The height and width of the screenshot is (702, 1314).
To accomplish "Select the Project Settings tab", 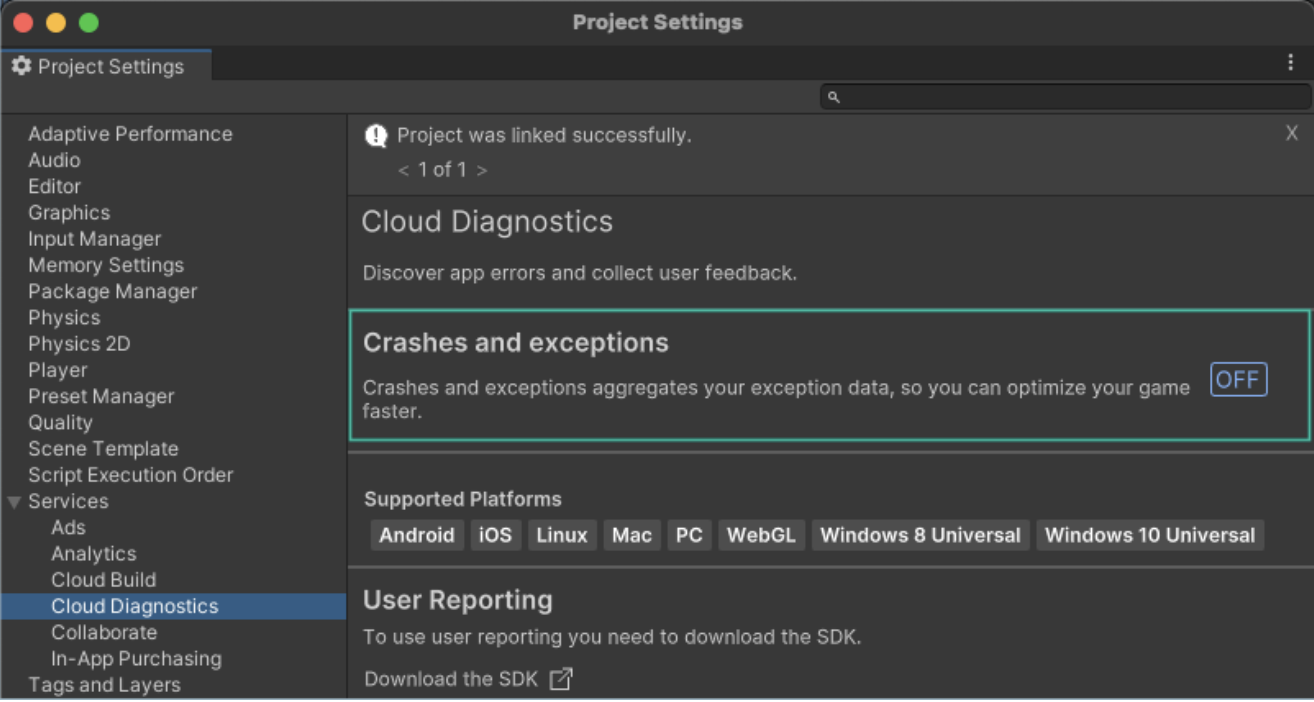I will tap(108, 67).
